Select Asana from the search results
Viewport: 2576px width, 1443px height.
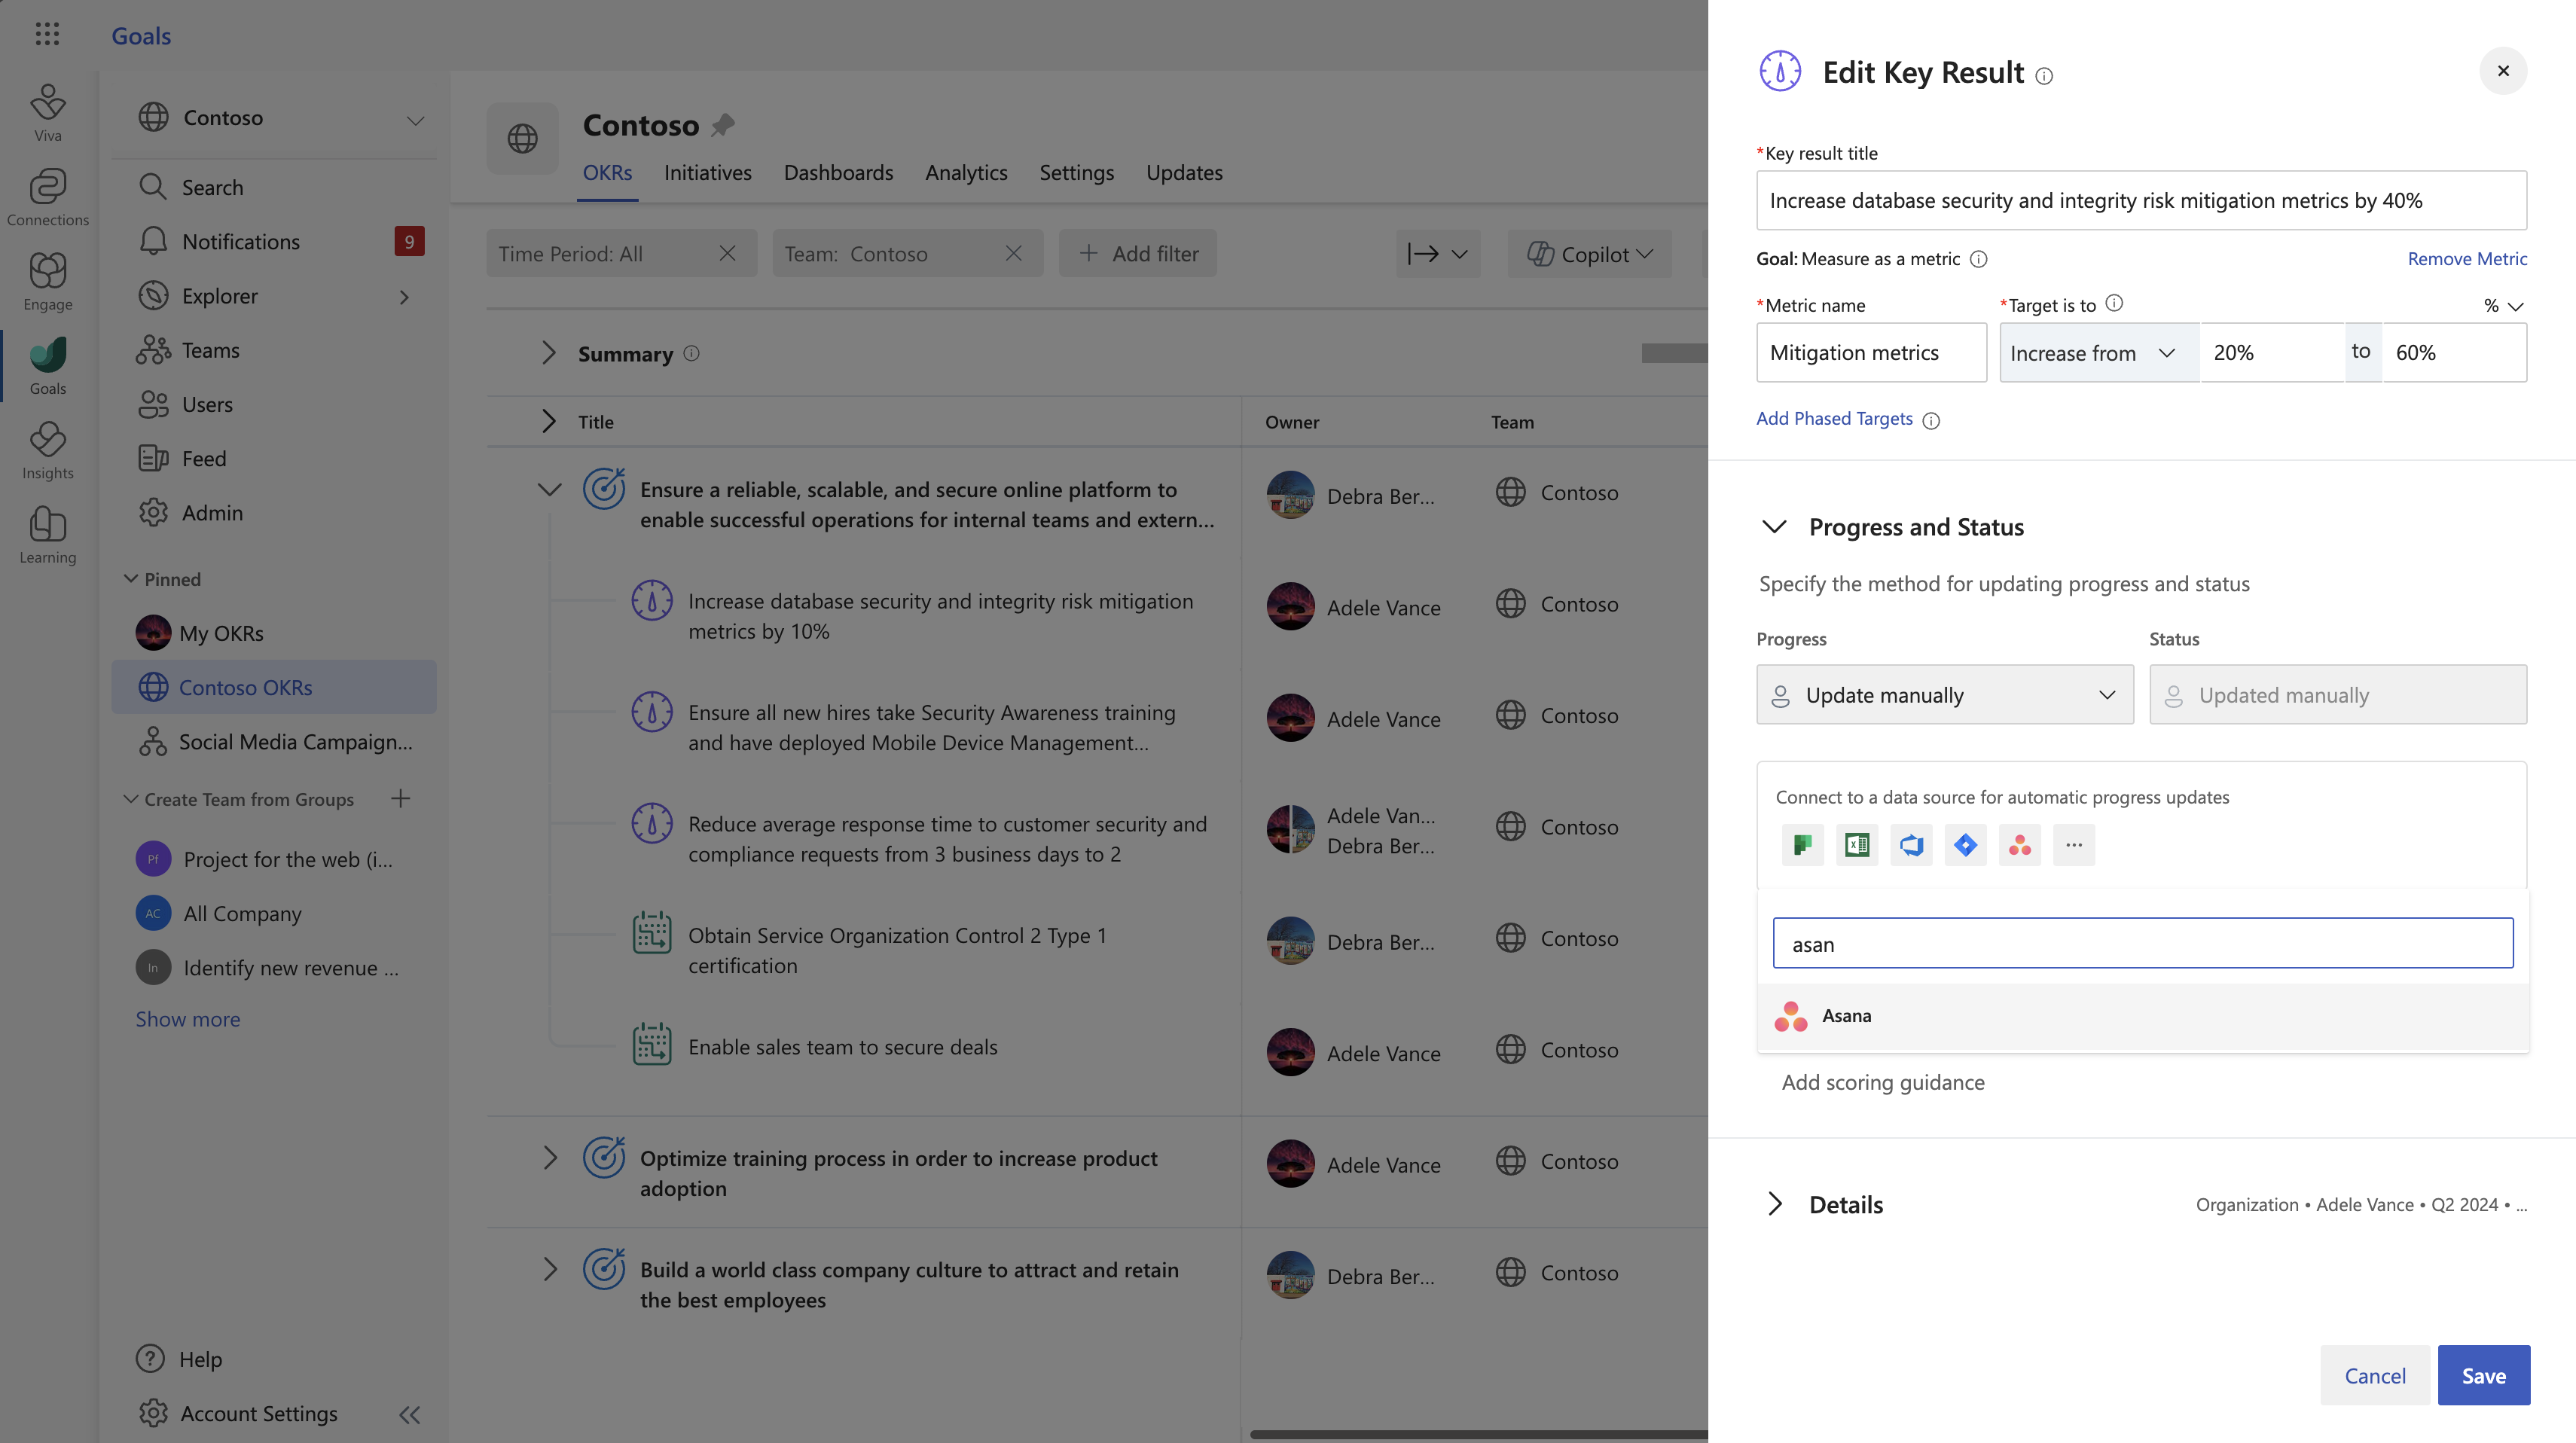point(1846,1016)
